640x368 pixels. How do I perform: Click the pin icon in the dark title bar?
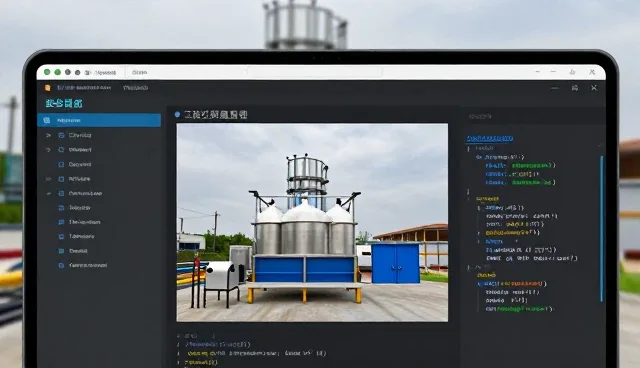click(x=575, y=88)
